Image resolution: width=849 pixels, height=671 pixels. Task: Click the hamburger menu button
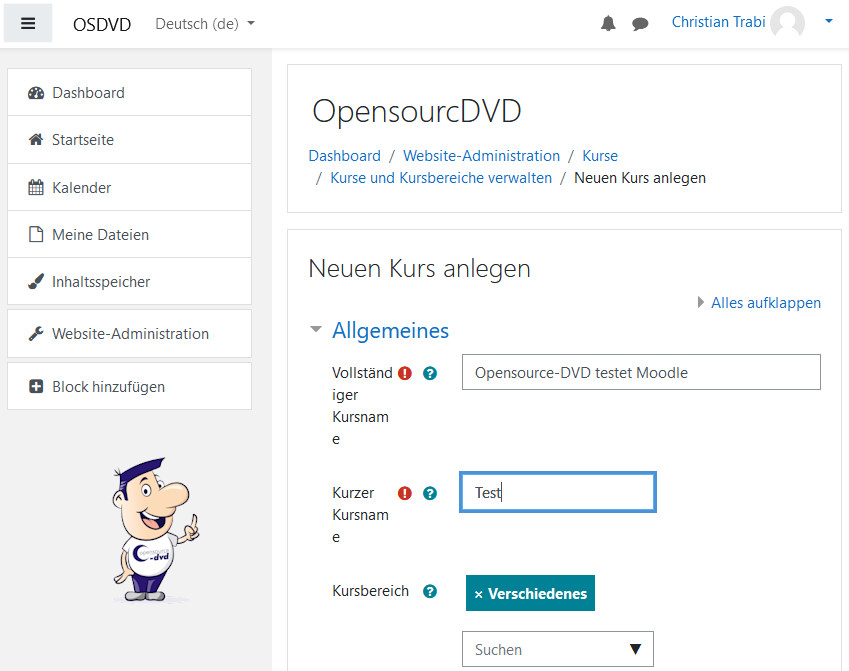28,23
